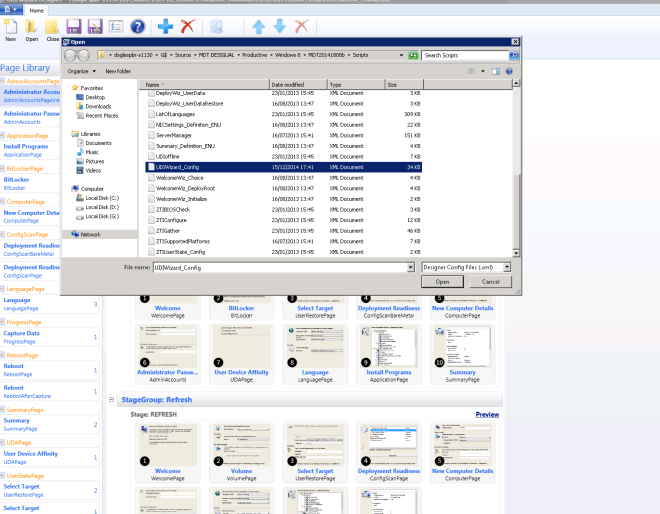Click the Open button in dialog
The width and height of the screenshot is (660, 514).
click(443, 282)
